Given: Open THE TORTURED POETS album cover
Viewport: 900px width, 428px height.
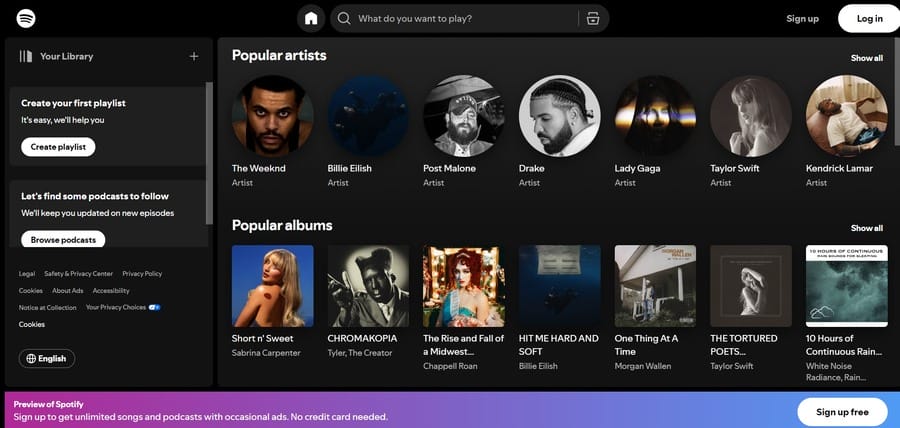Looking at the screenshot, I should pyautogui.click(x=751, y=286).
